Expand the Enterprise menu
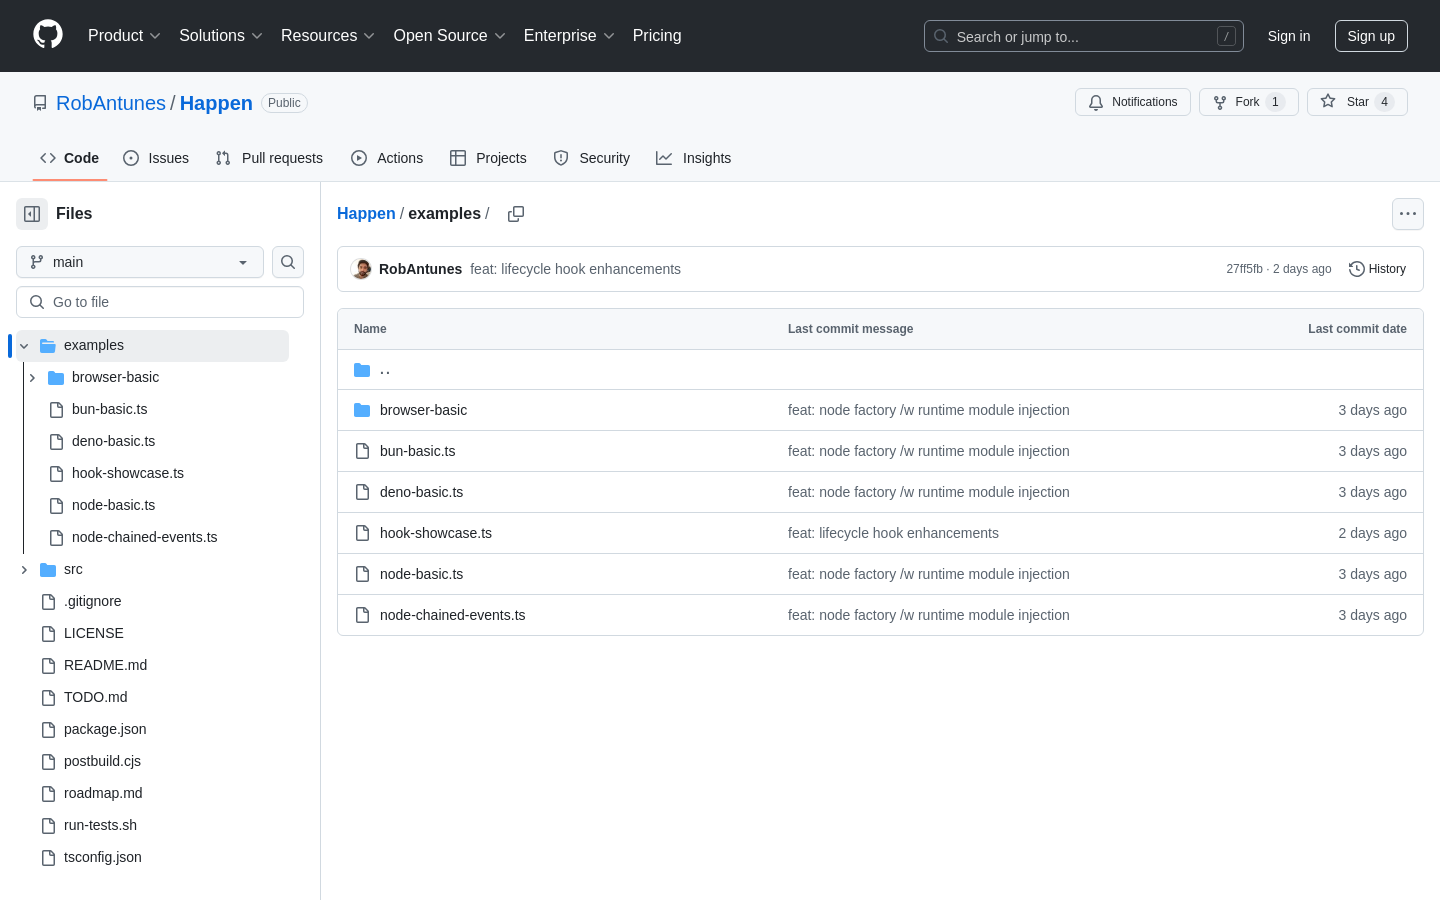 pyautogui.click(x=569, y=35)
